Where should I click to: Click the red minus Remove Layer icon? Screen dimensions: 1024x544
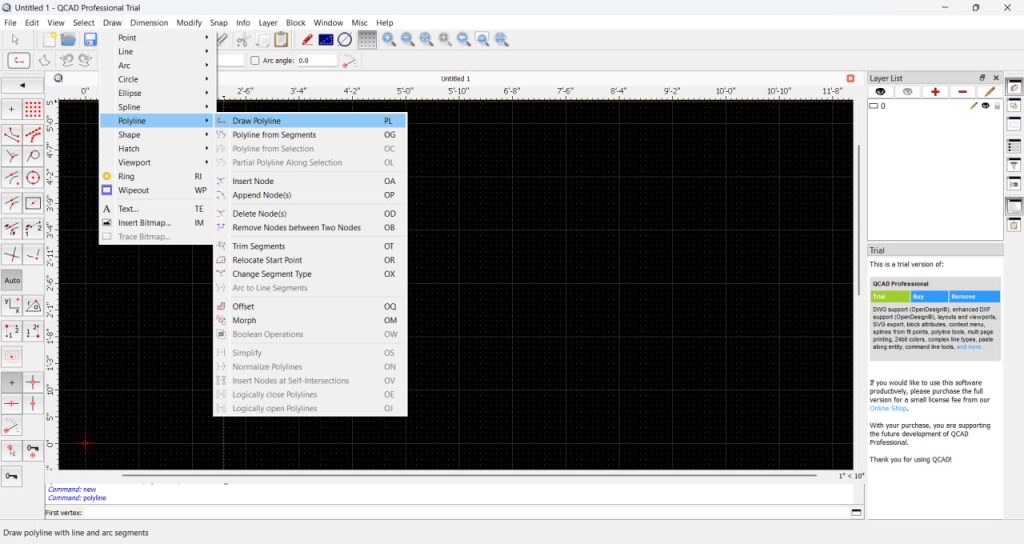[x=962, y=91]
